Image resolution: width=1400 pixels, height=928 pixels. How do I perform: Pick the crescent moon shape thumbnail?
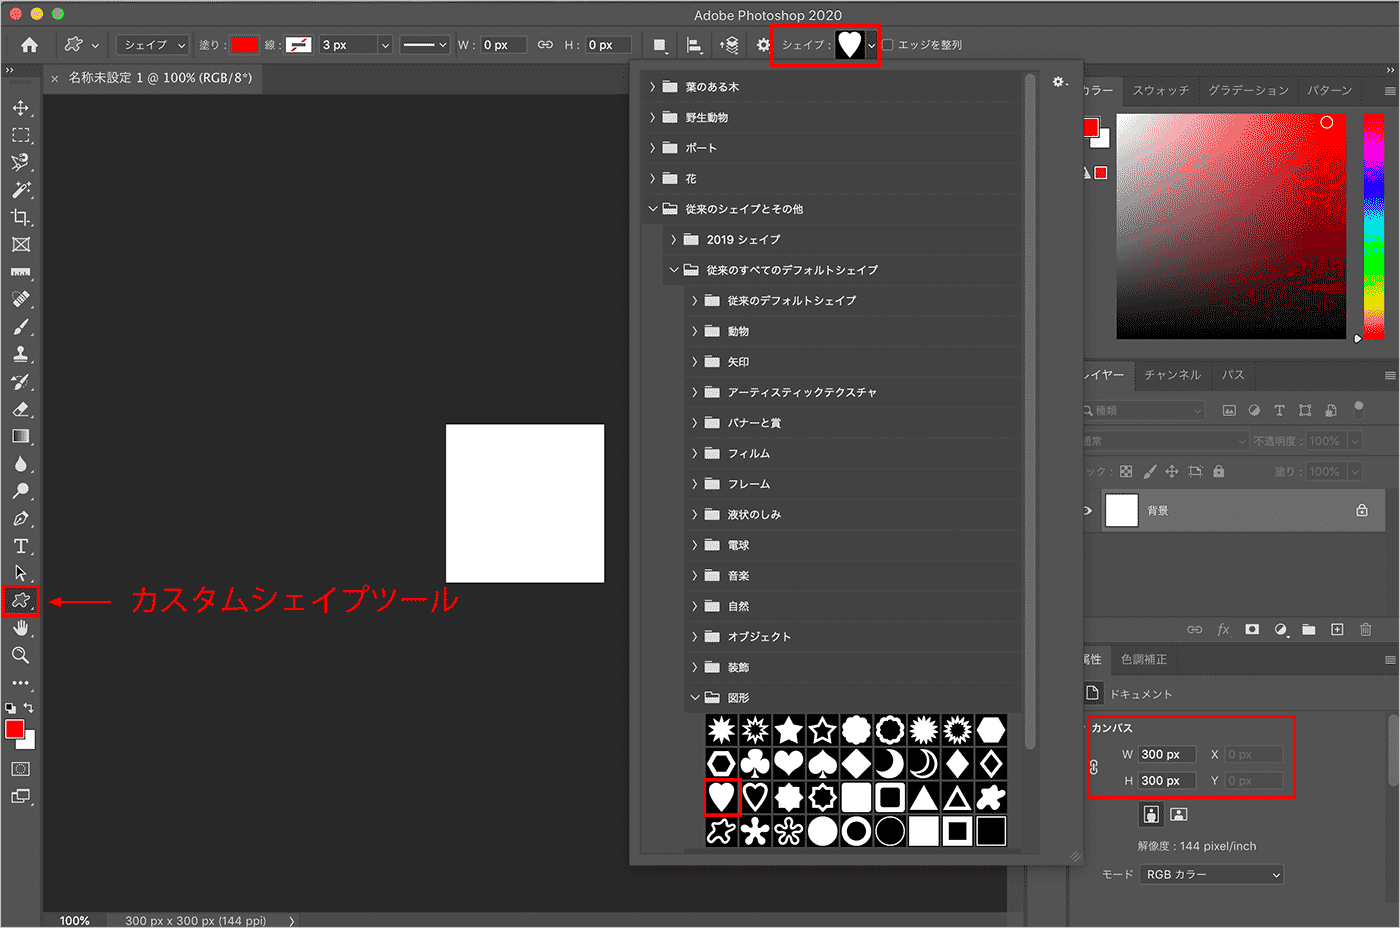[x=889, y=764]
